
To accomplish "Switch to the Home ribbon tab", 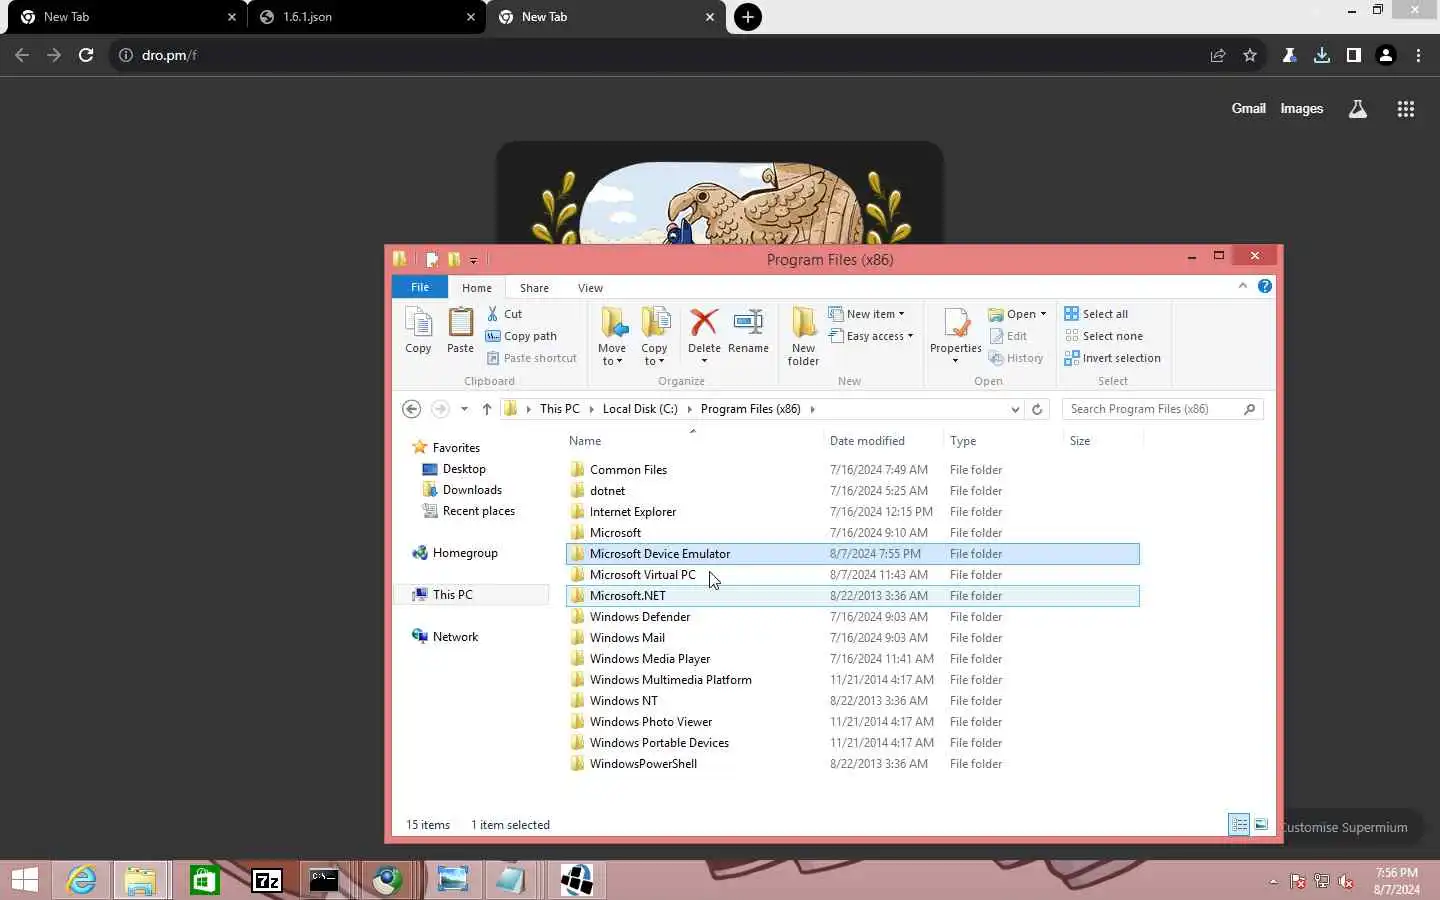I will [x=477, y=288].
